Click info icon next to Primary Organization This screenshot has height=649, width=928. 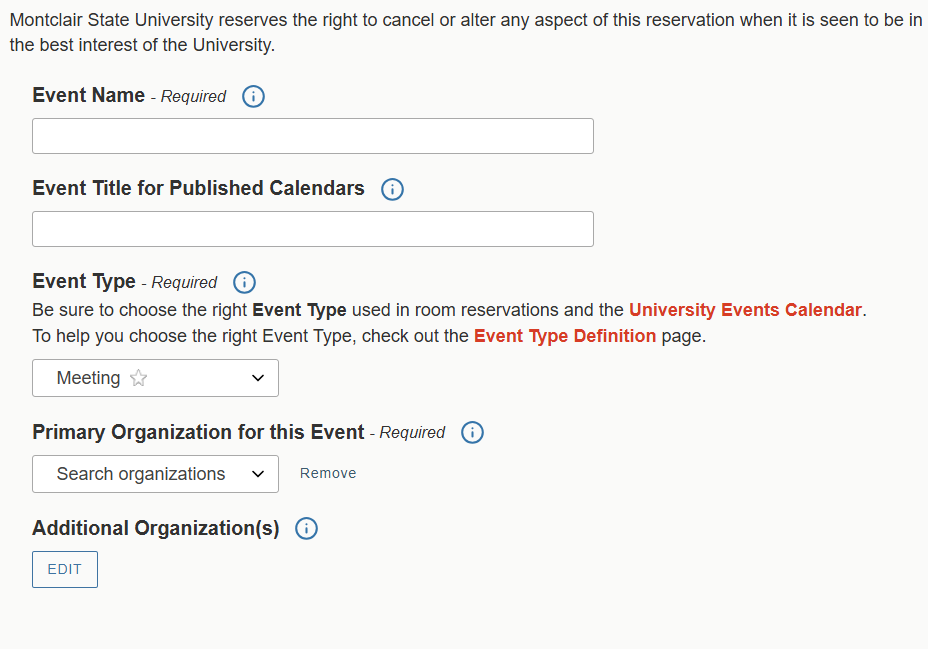tap(472, 433)
